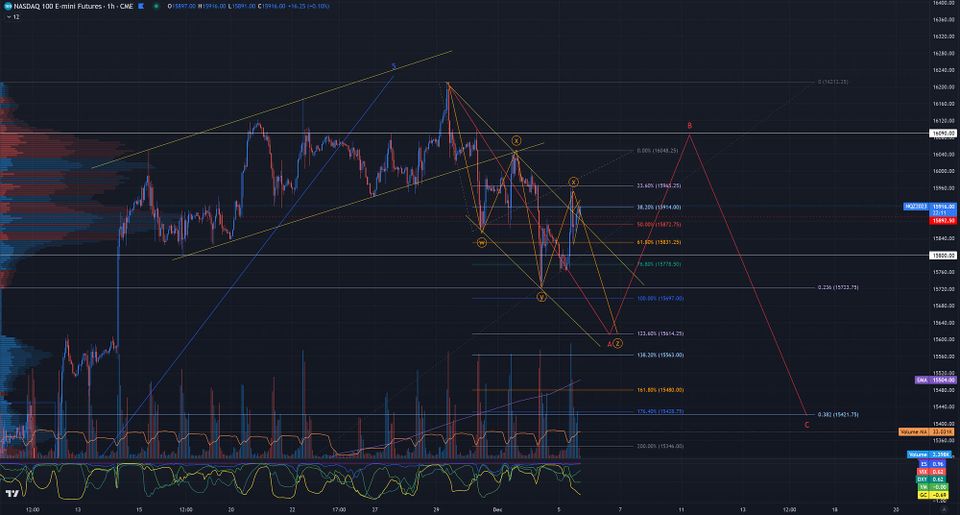Click the 16200.00 price axis label
Screen dimensions: 960x515
pos(943,87)
